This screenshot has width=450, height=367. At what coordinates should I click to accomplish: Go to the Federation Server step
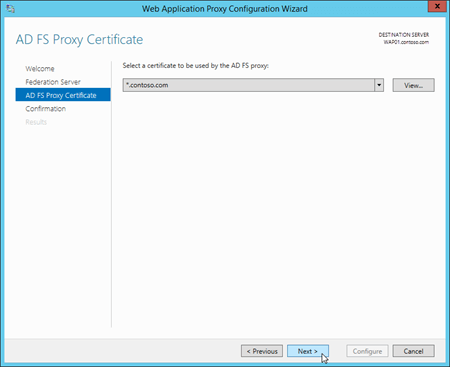pyautogui.click(x=53, y=82)
